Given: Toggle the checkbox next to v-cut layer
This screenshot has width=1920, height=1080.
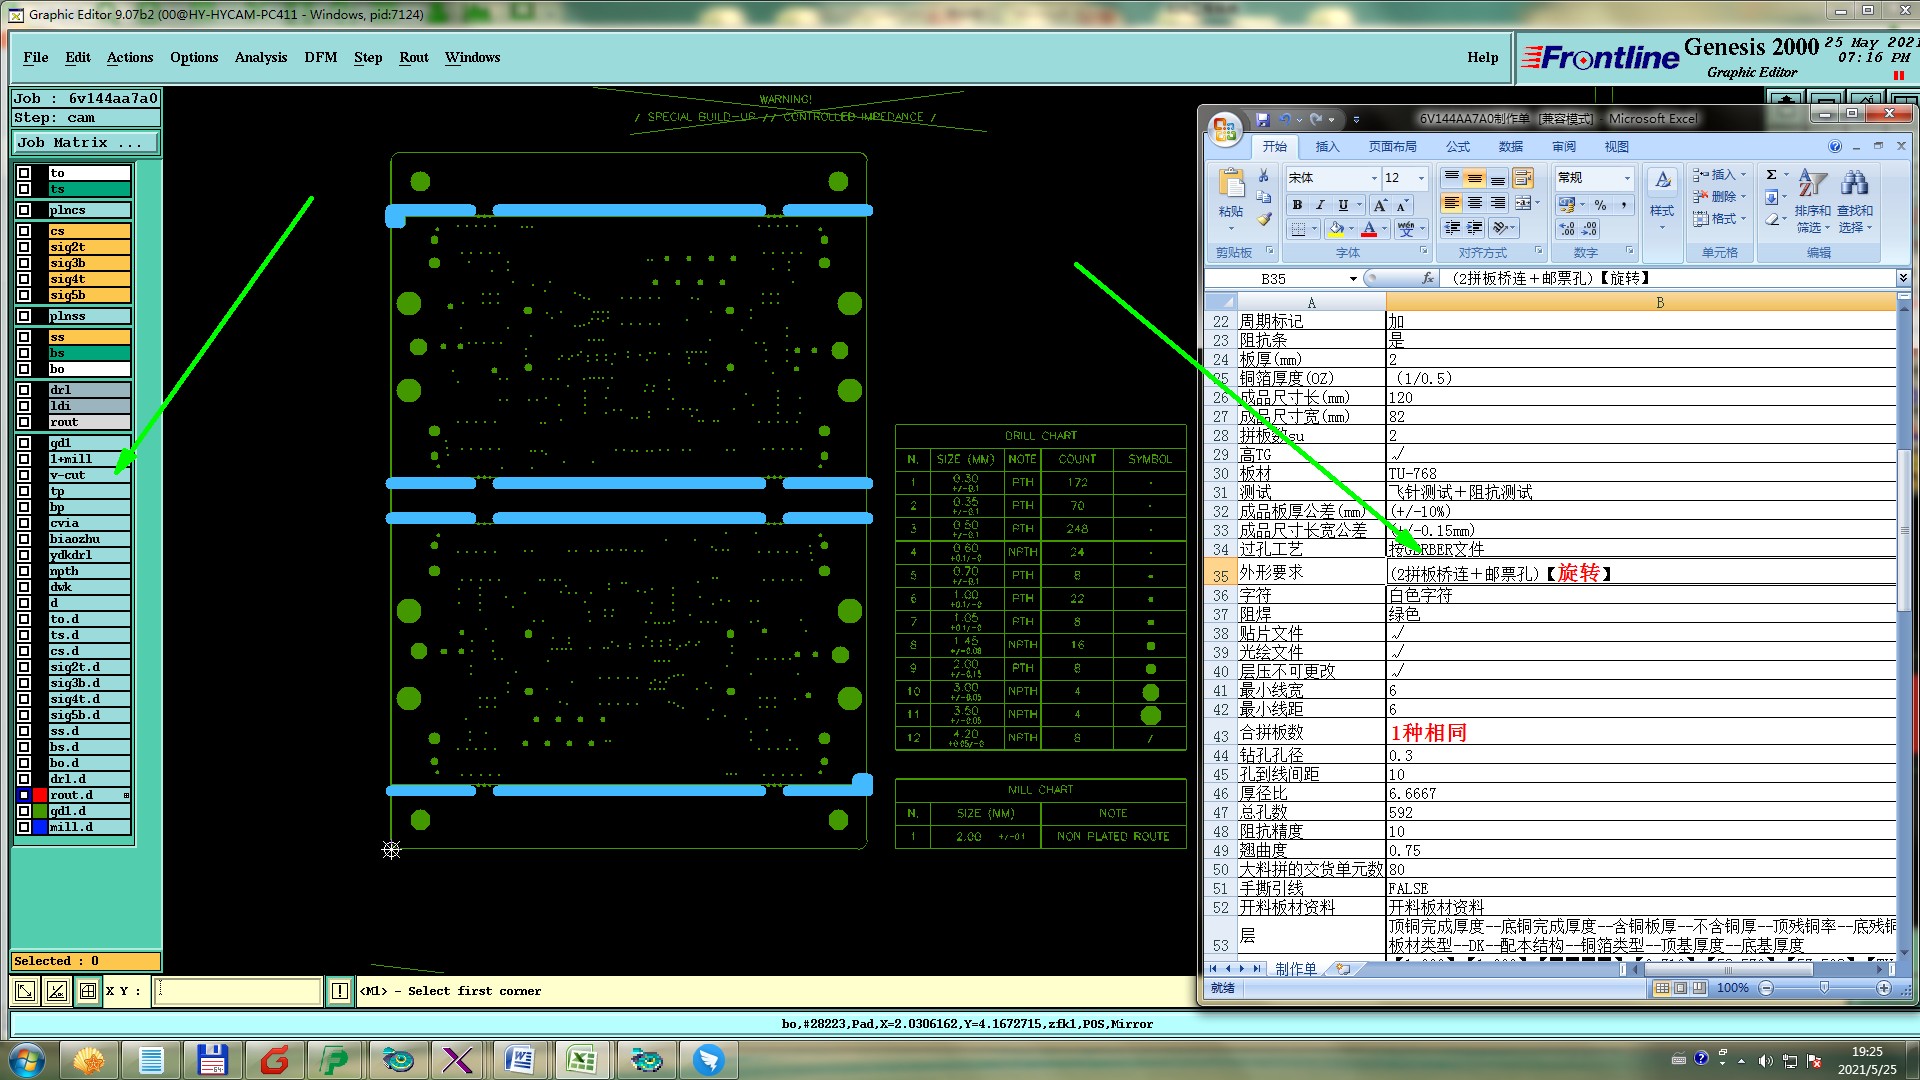Looking at the screenshot, I should (x=24, y=475).
